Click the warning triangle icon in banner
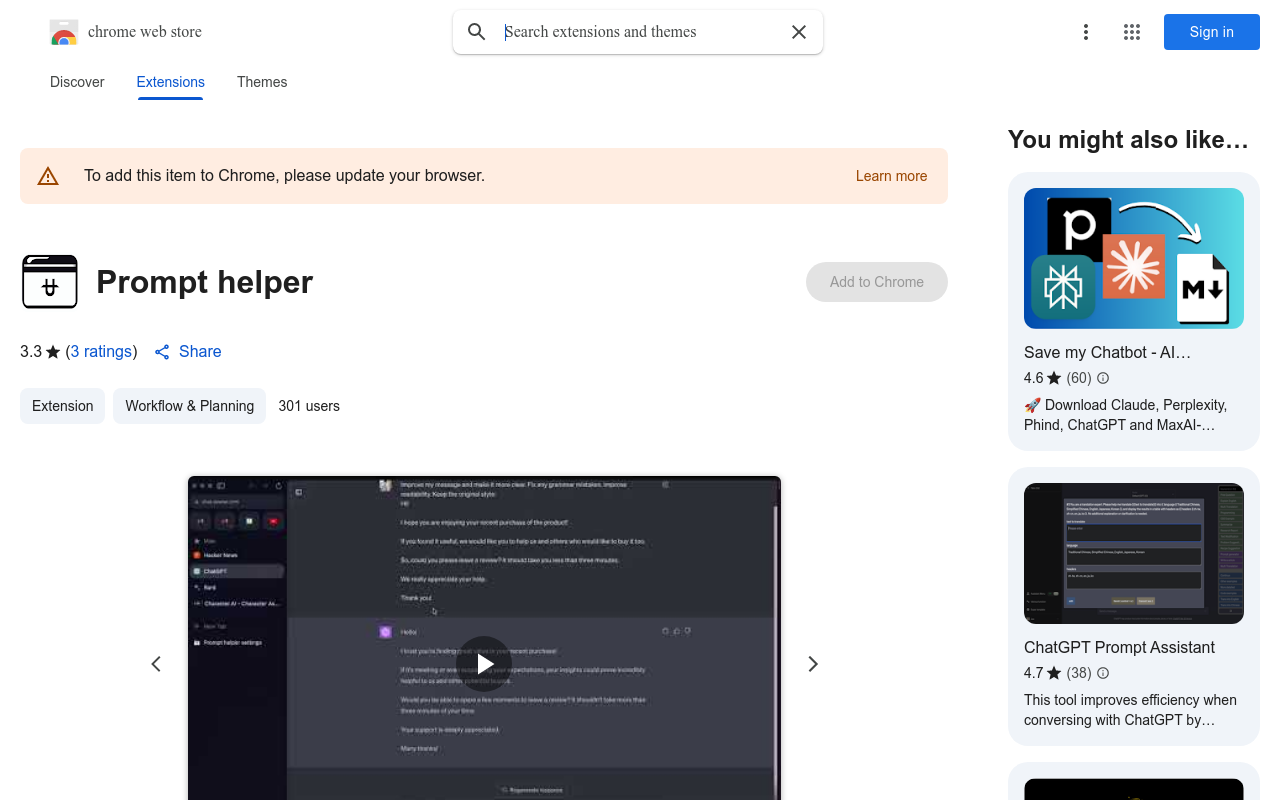The width and height of the screenshot is (1280, 800). click(48, 176)
